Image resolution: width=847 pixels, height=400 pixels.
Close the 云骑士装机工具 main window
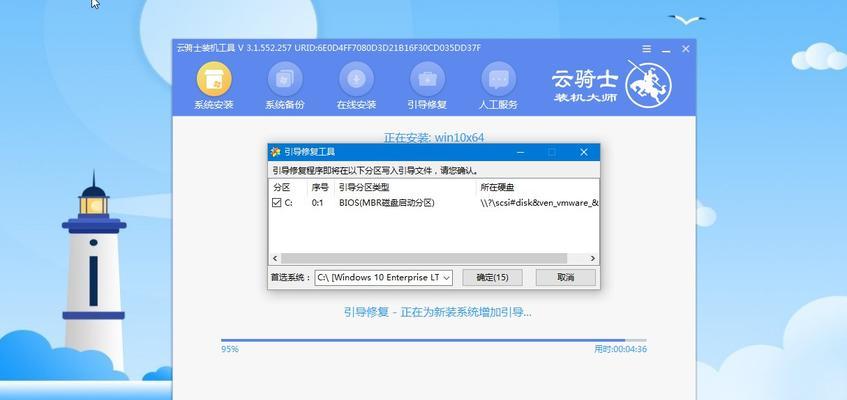pyautogui.click(x=685, y=49)
